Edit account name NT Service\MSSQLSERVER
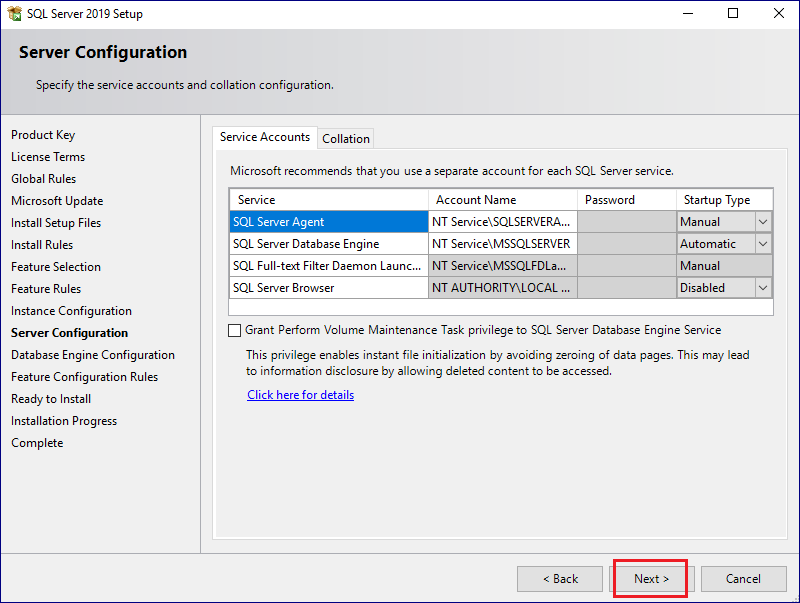800x603 pixels. 503,244
